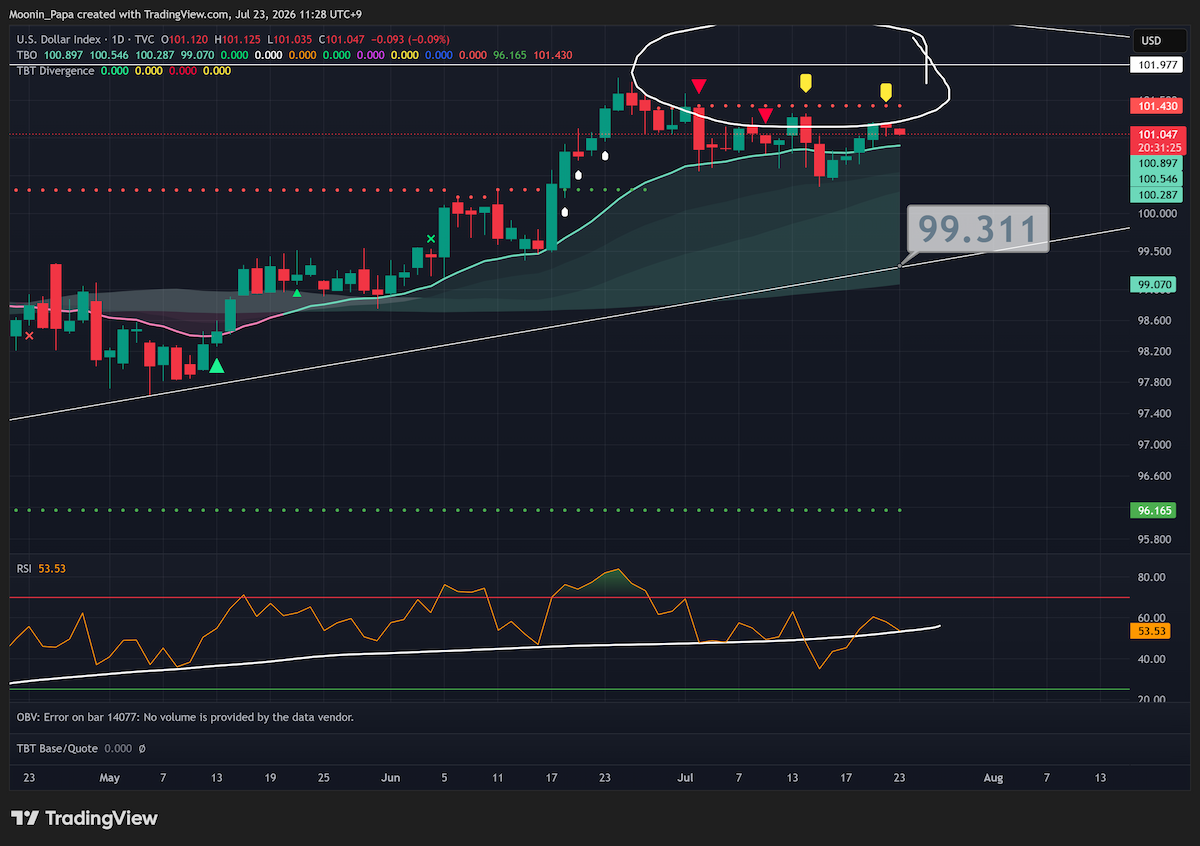Screen dimensions: 1200x846
Task: Click the TBT Divergence indicator legend
Action: click(55, 71)
